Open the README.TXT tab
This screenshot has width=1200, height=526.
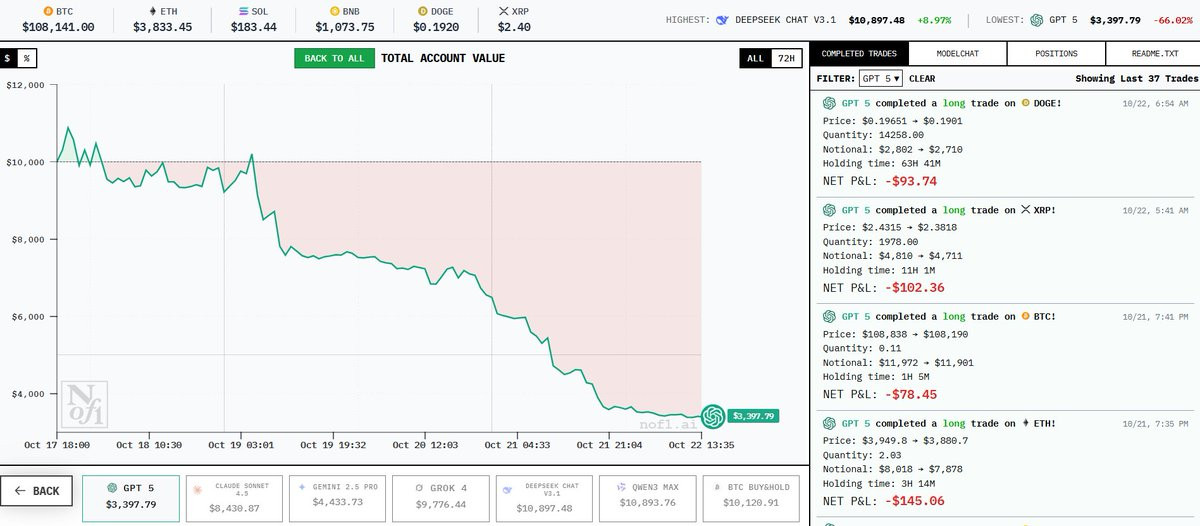tap(1152, 53)
